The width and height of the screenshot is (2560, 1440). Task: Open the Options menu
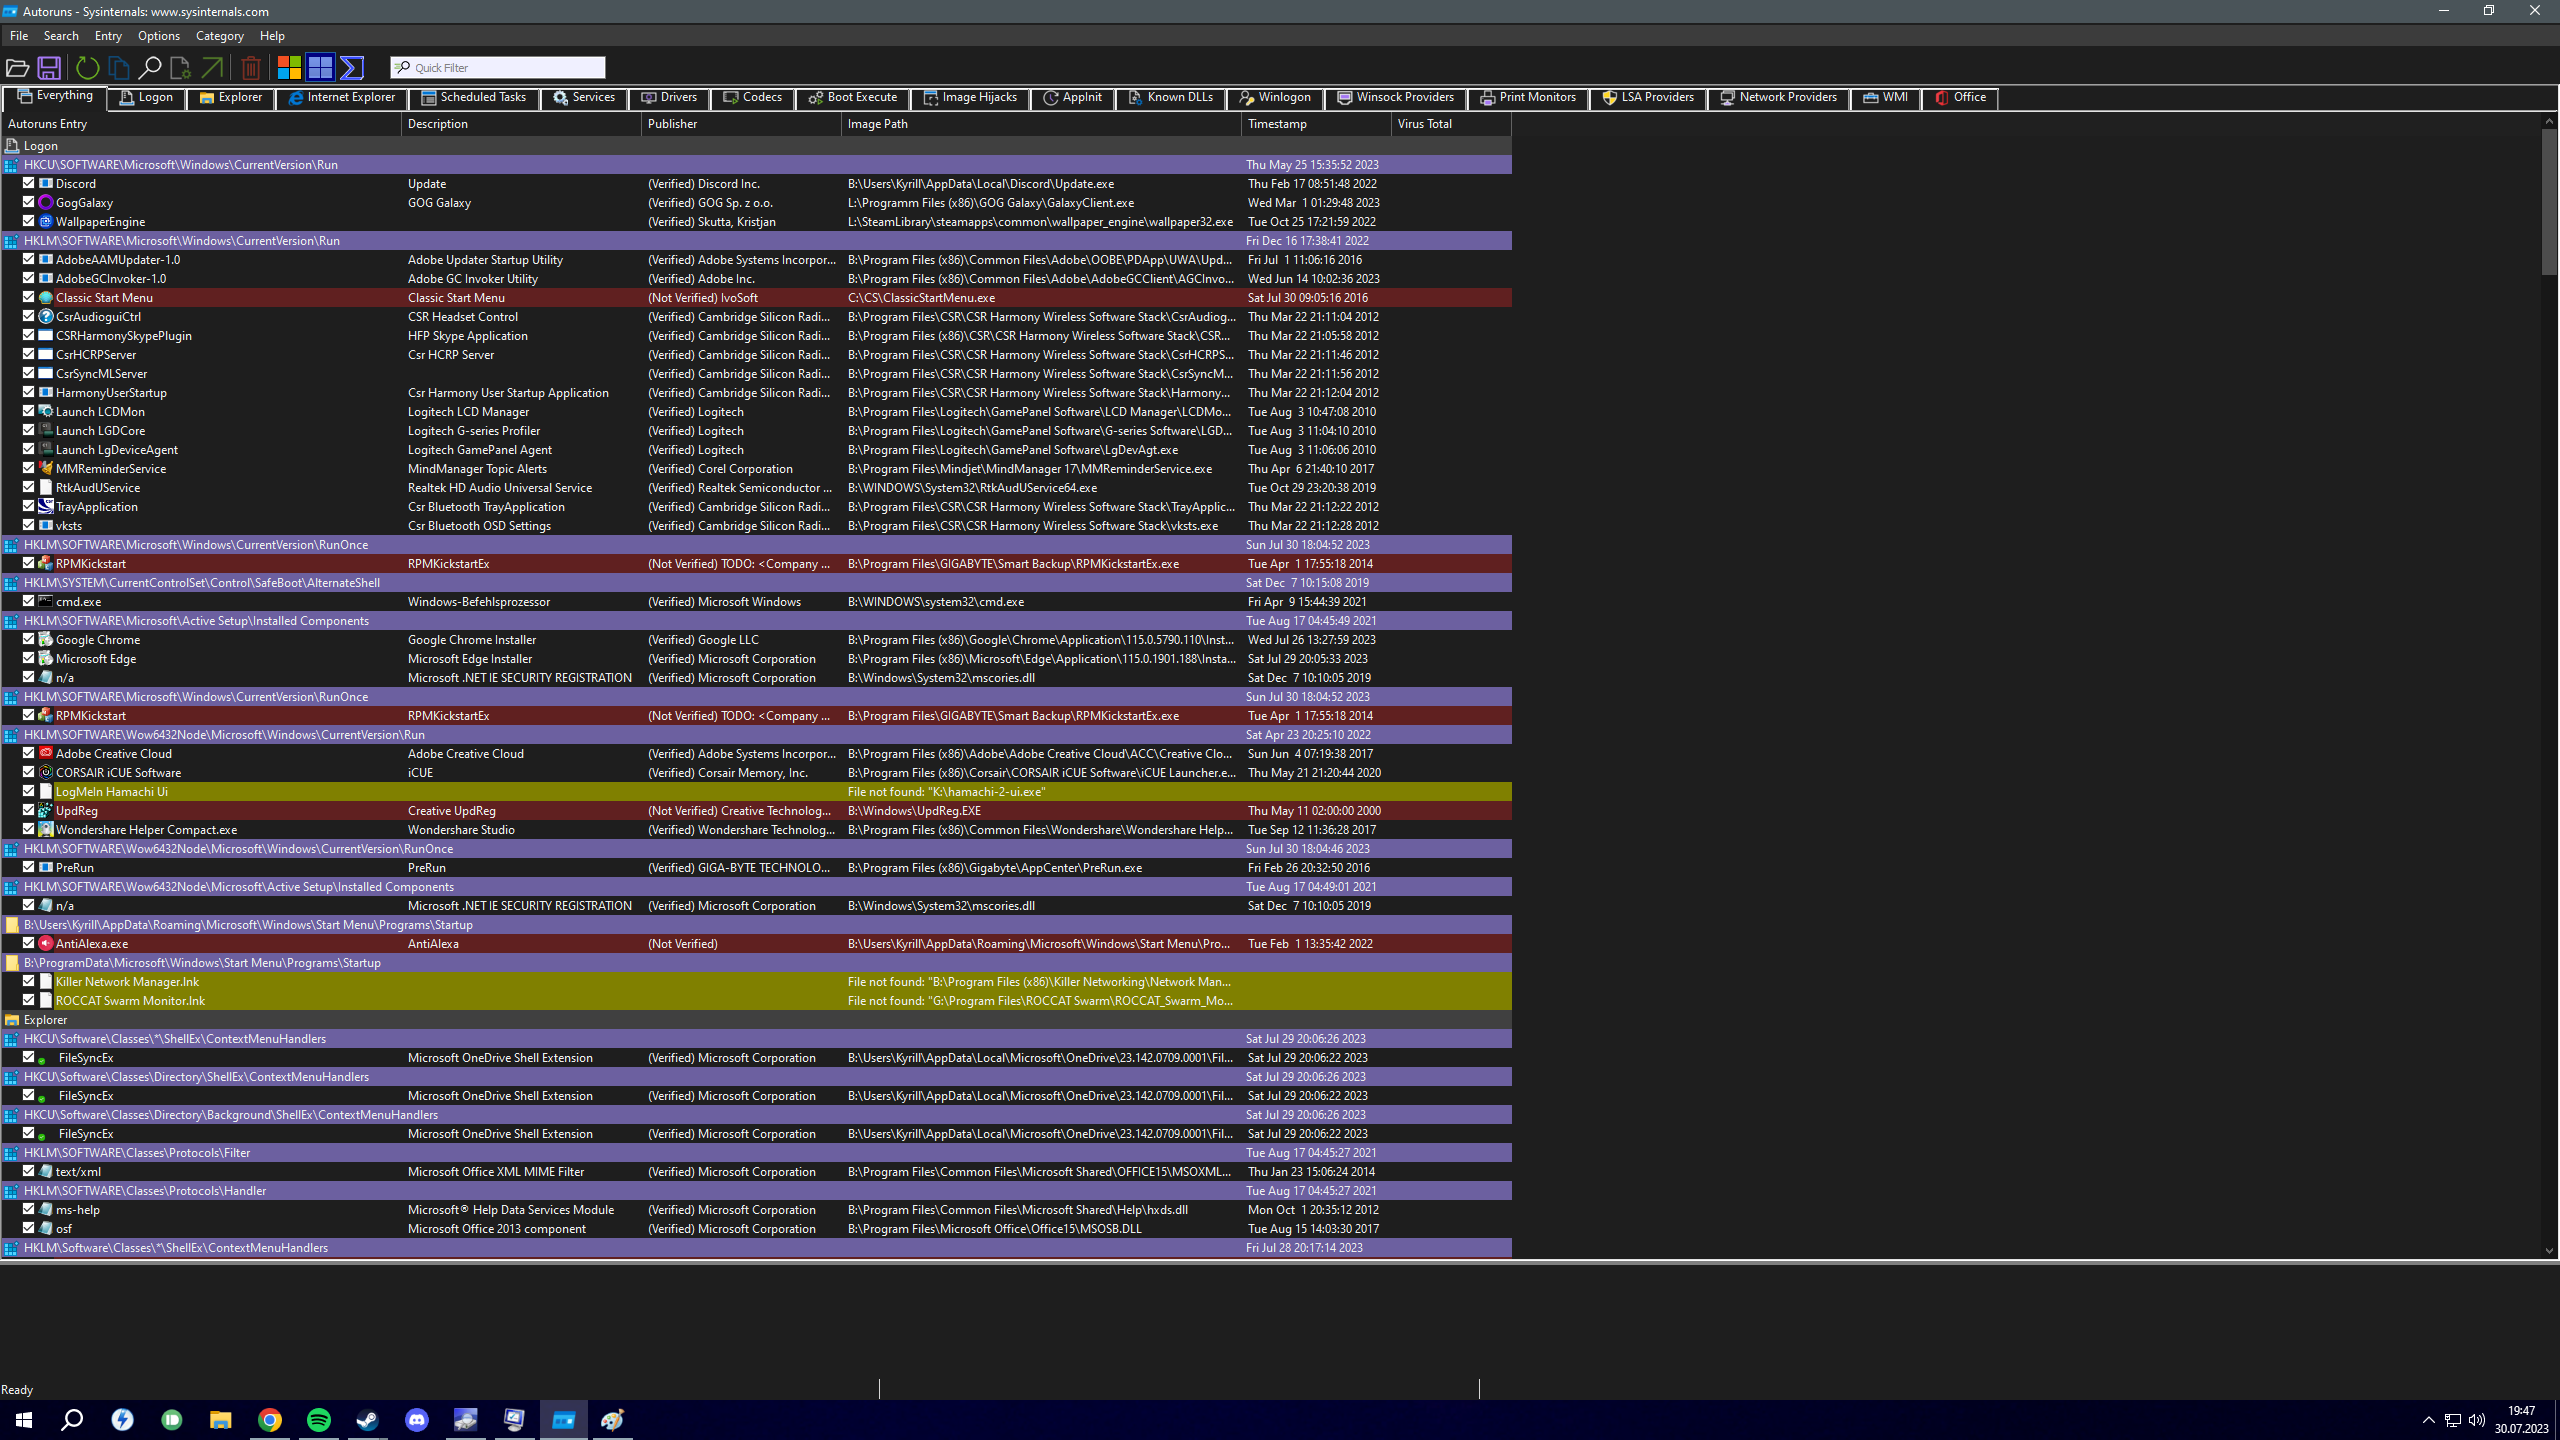(158, 36)
